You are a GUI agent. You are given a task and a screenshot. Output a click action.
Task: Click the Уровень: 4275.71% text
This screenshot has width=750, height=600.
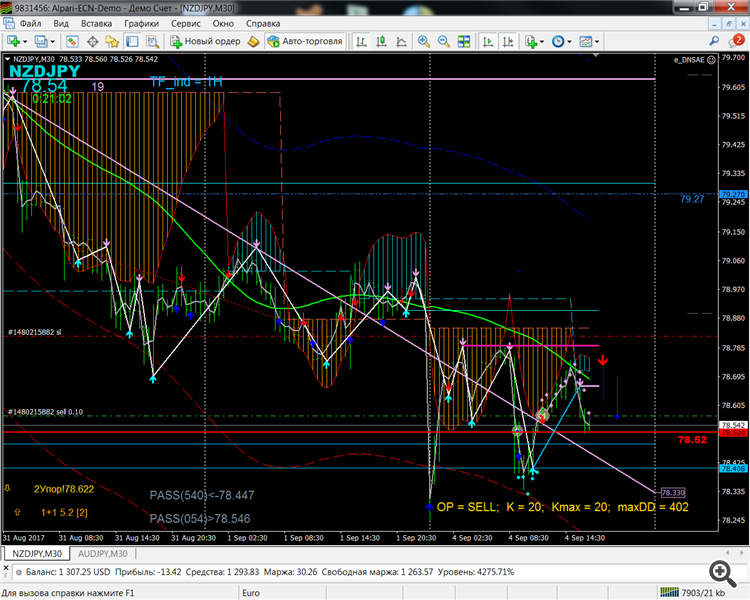coord(476,572)
